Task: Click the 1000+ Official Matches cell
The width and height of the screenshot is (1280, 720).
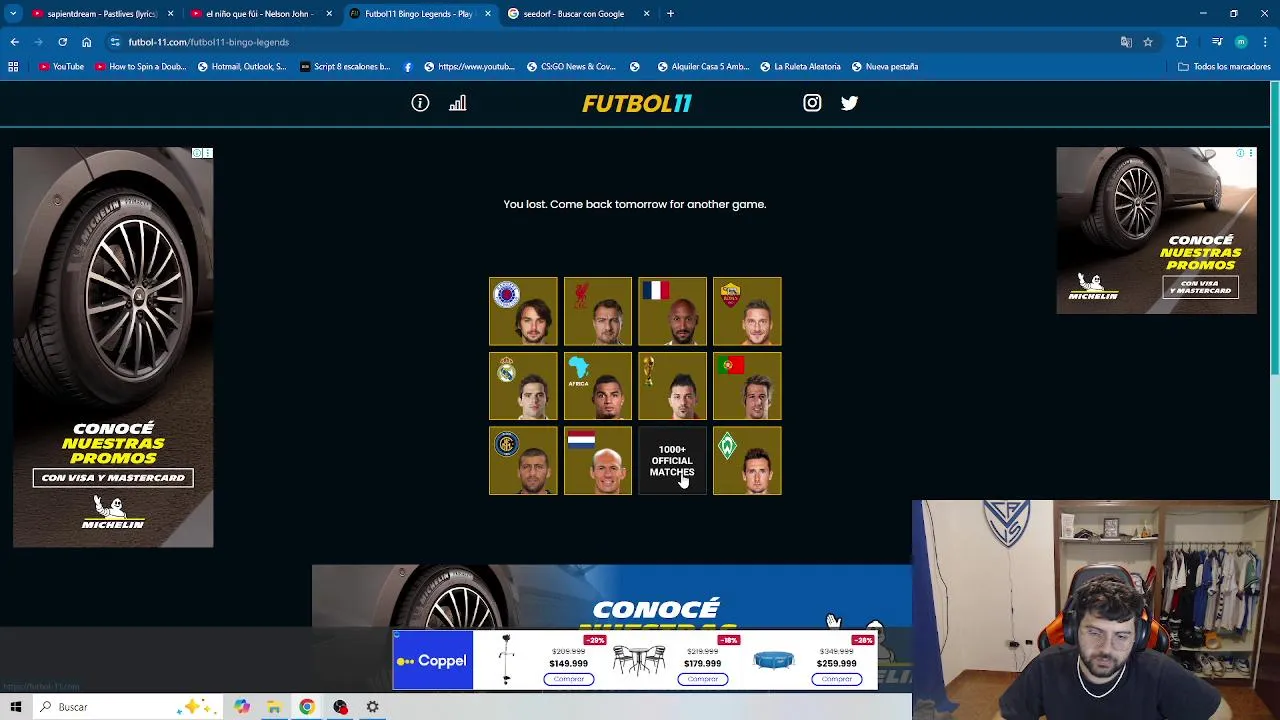Action: click(672, 461)
